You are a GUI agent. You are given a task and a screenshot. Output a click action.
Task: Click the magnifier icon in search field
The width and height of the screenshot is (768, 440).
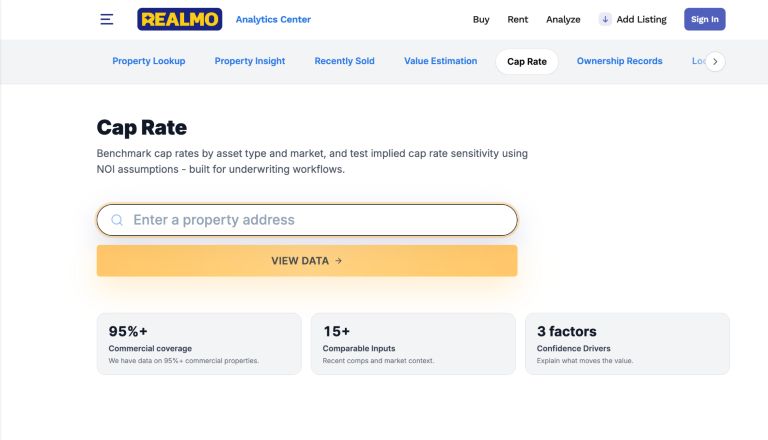(117, 220)
